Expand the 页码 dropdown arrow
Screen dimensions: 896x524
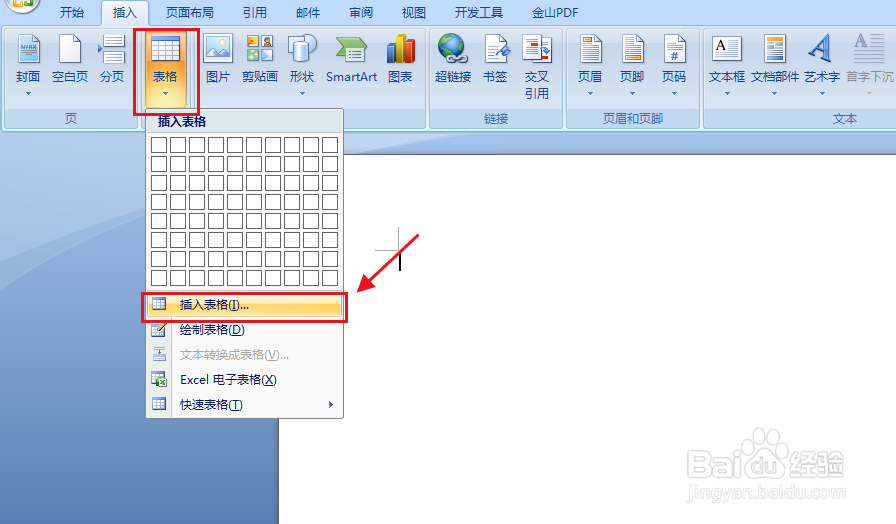point(674,94)
